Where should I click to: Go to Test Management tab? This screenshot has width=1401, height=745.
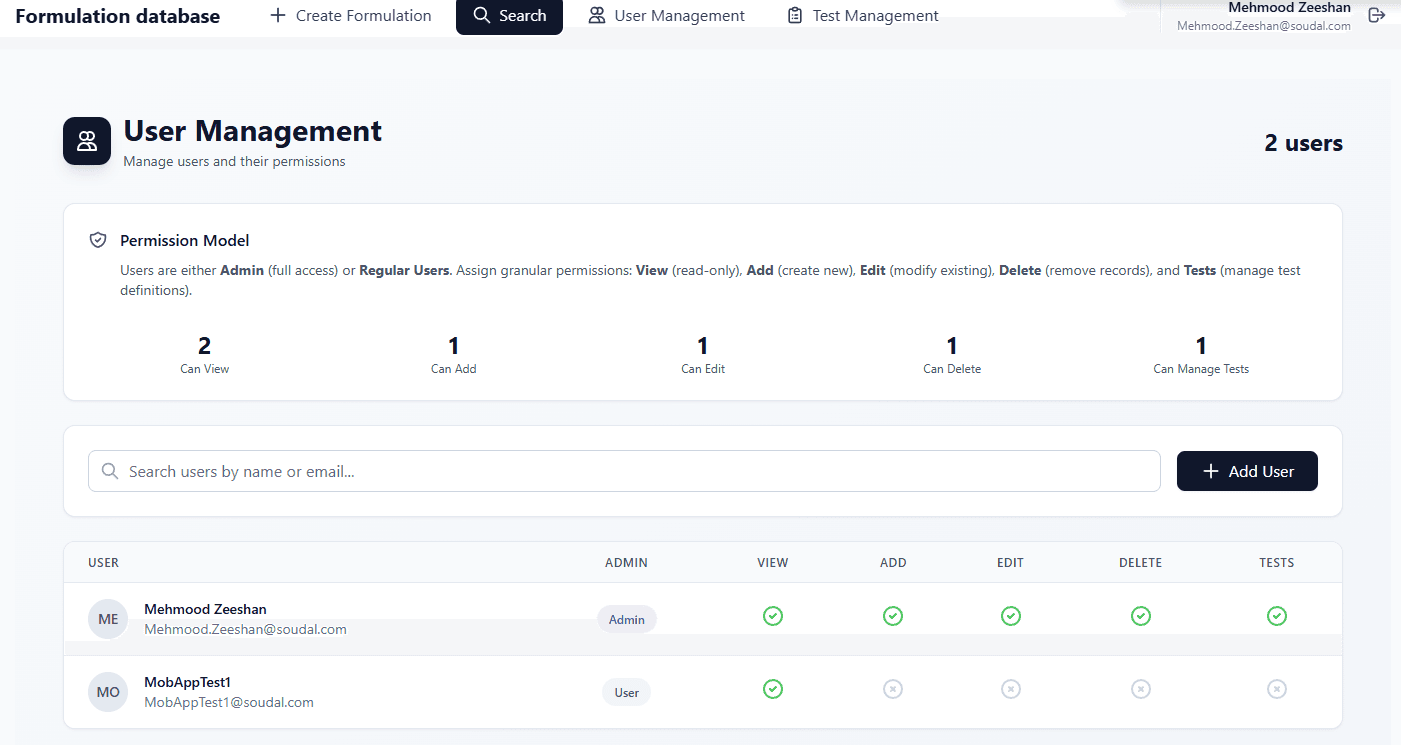coord(863,16)
